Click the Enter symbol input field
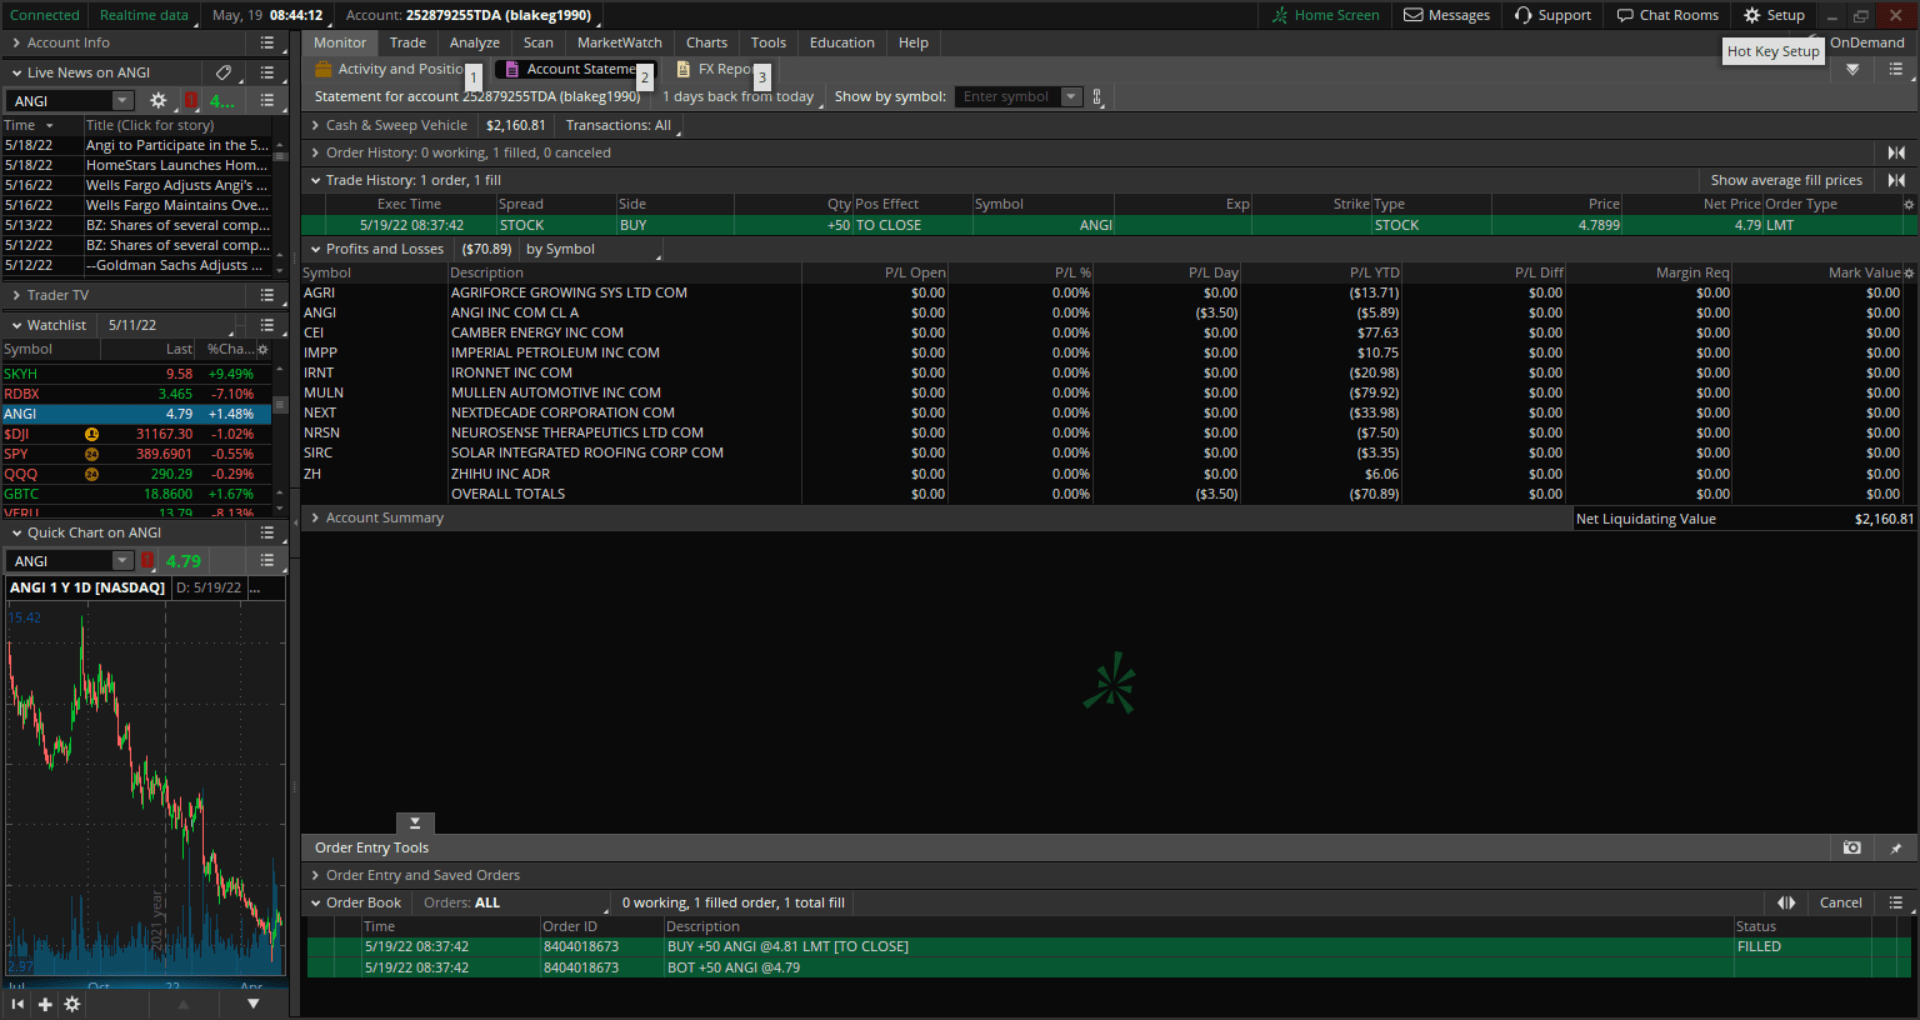 click(1007, 97)
